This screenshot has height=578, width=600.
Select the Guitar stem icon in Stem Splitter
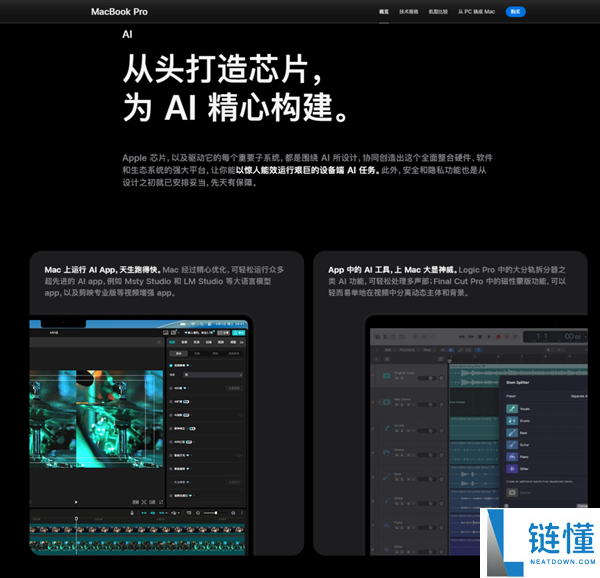click(x=512, y=444)
